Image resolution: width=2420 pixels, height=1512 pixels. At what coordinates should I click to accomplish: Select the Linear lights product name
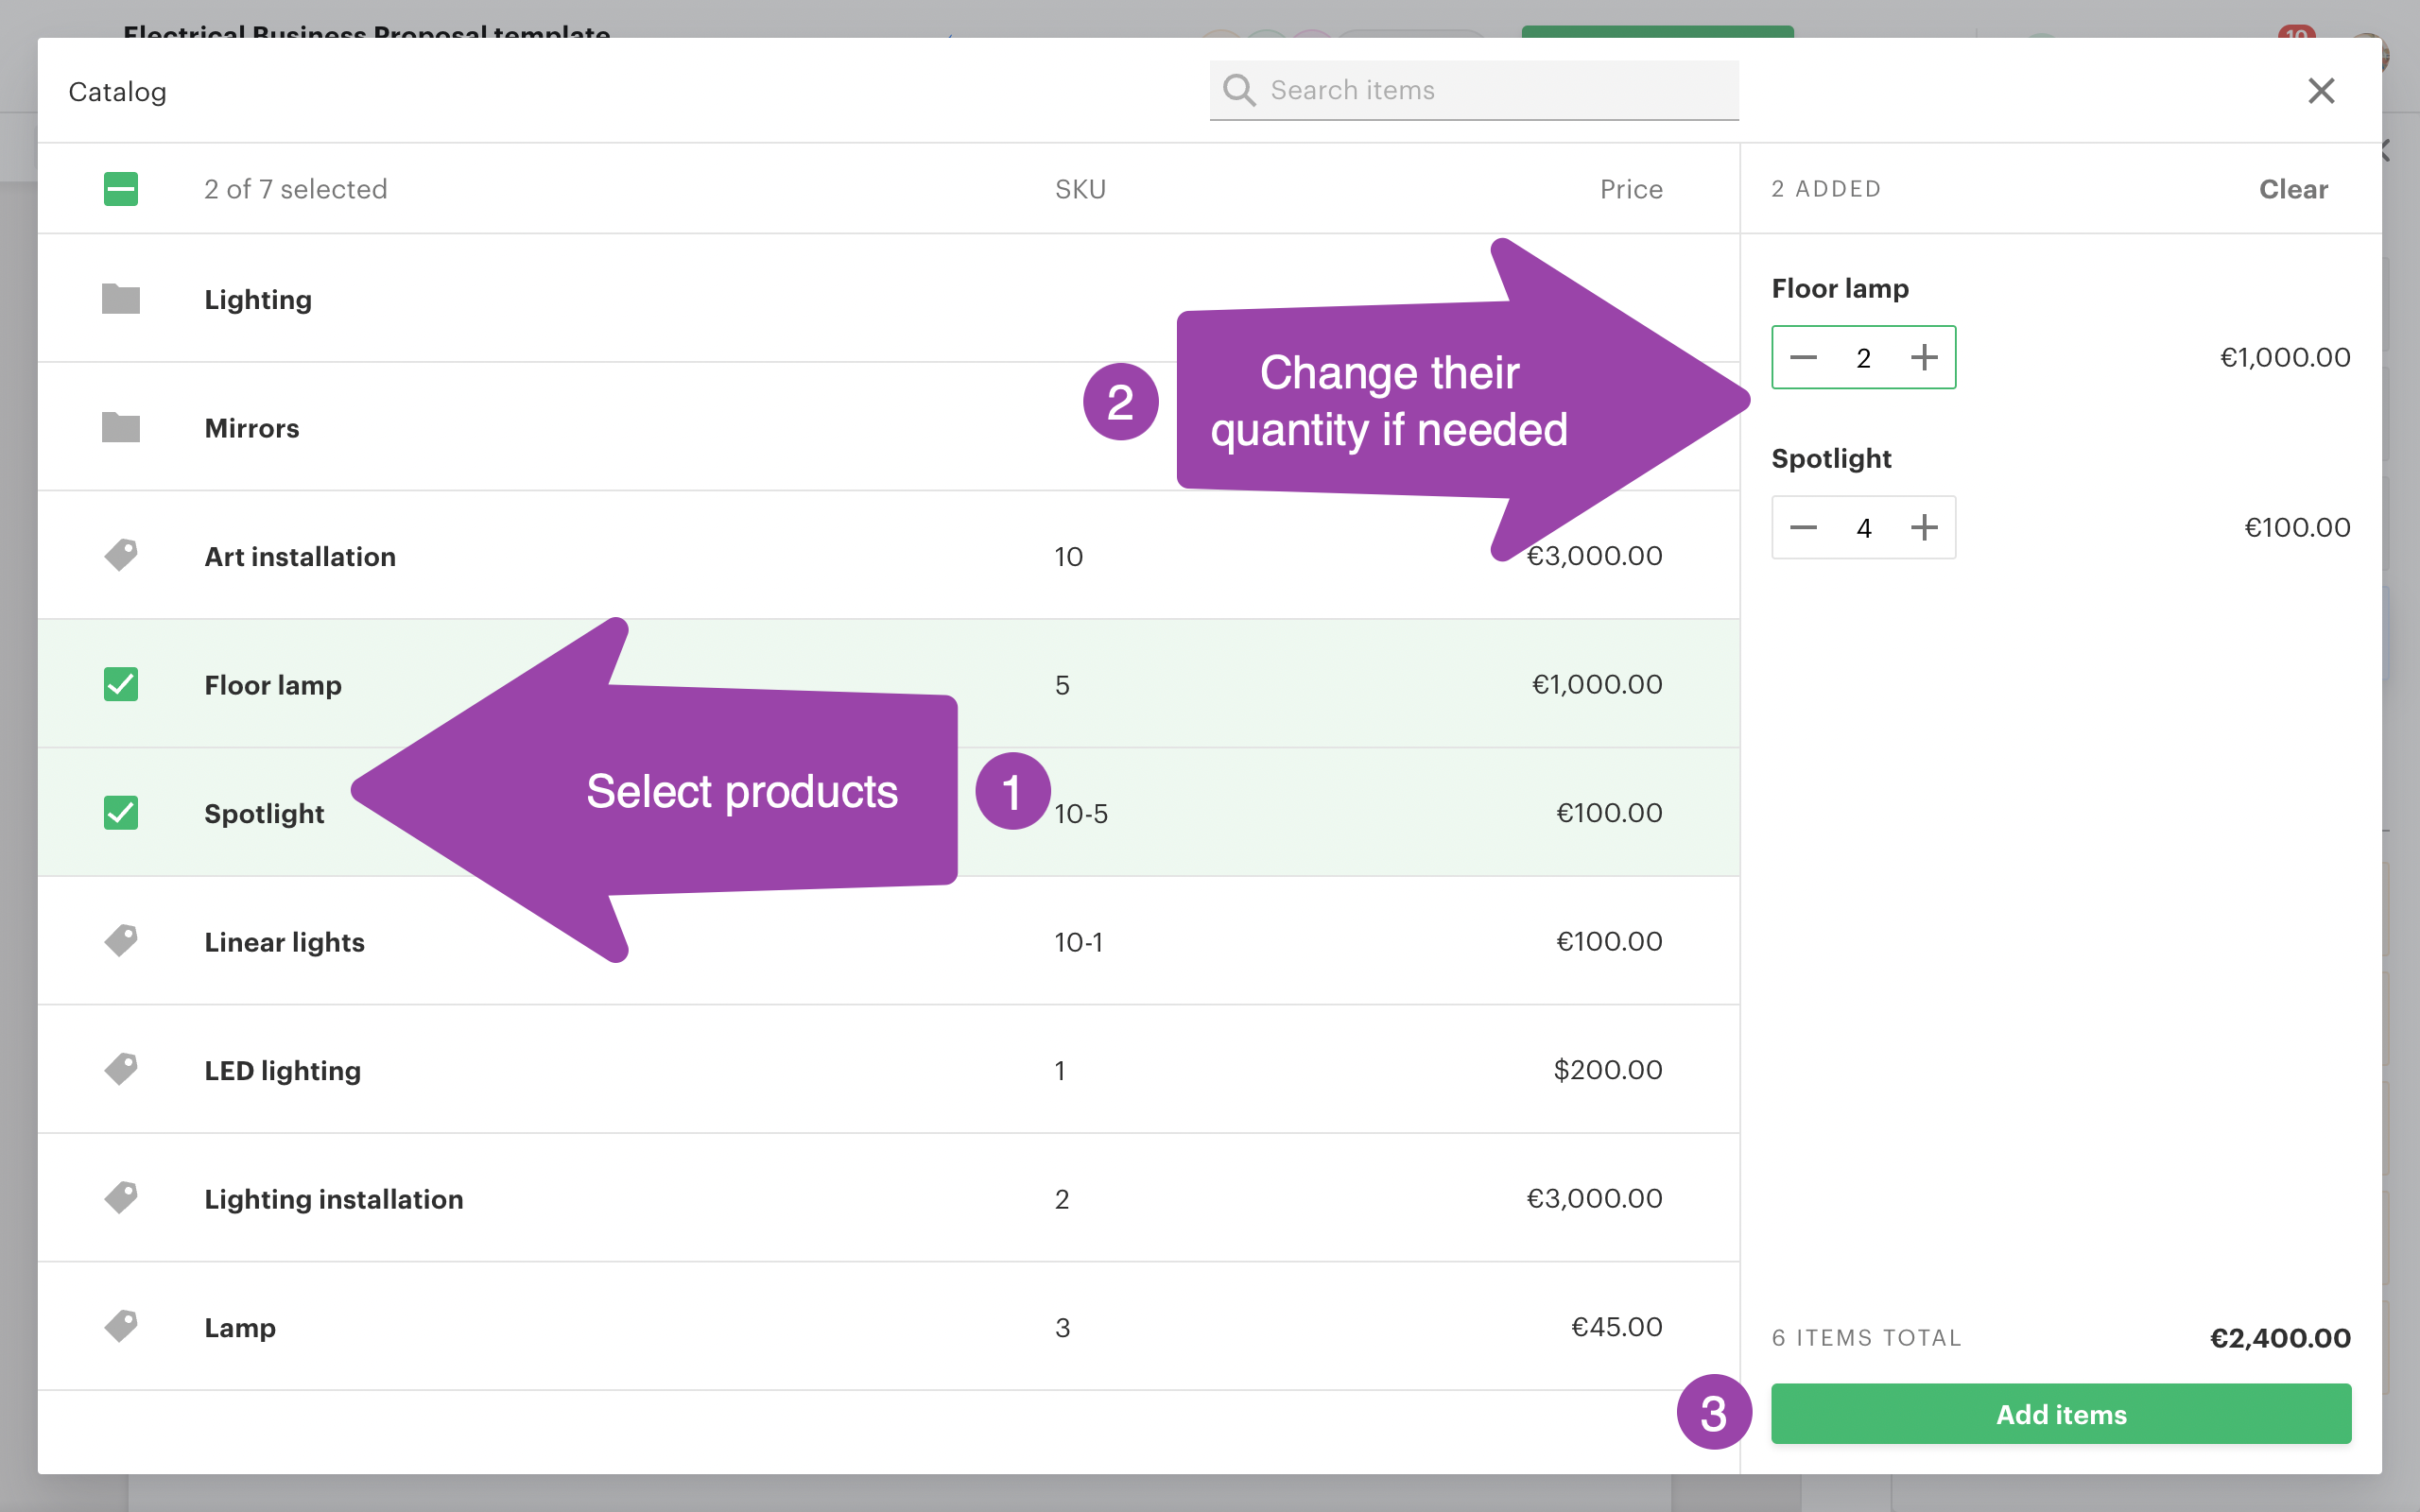pos(284,942)
